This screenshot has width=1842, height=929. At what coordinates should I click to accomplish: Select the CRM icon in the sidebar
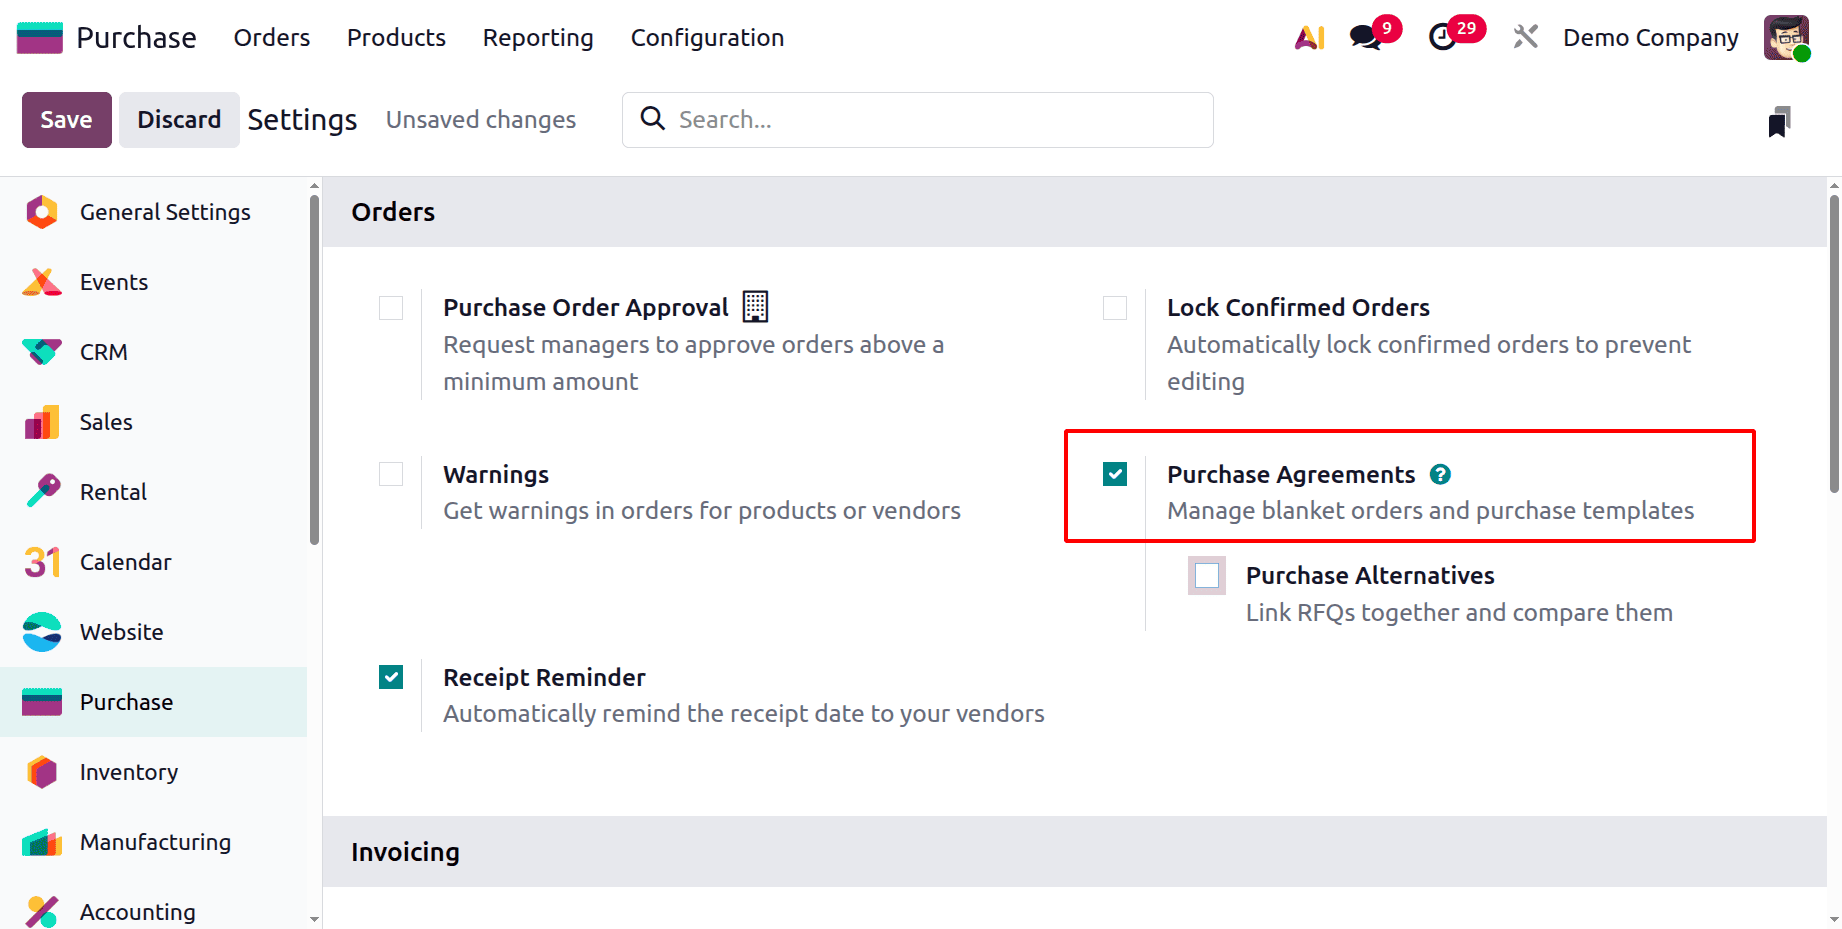coord(41,352)
